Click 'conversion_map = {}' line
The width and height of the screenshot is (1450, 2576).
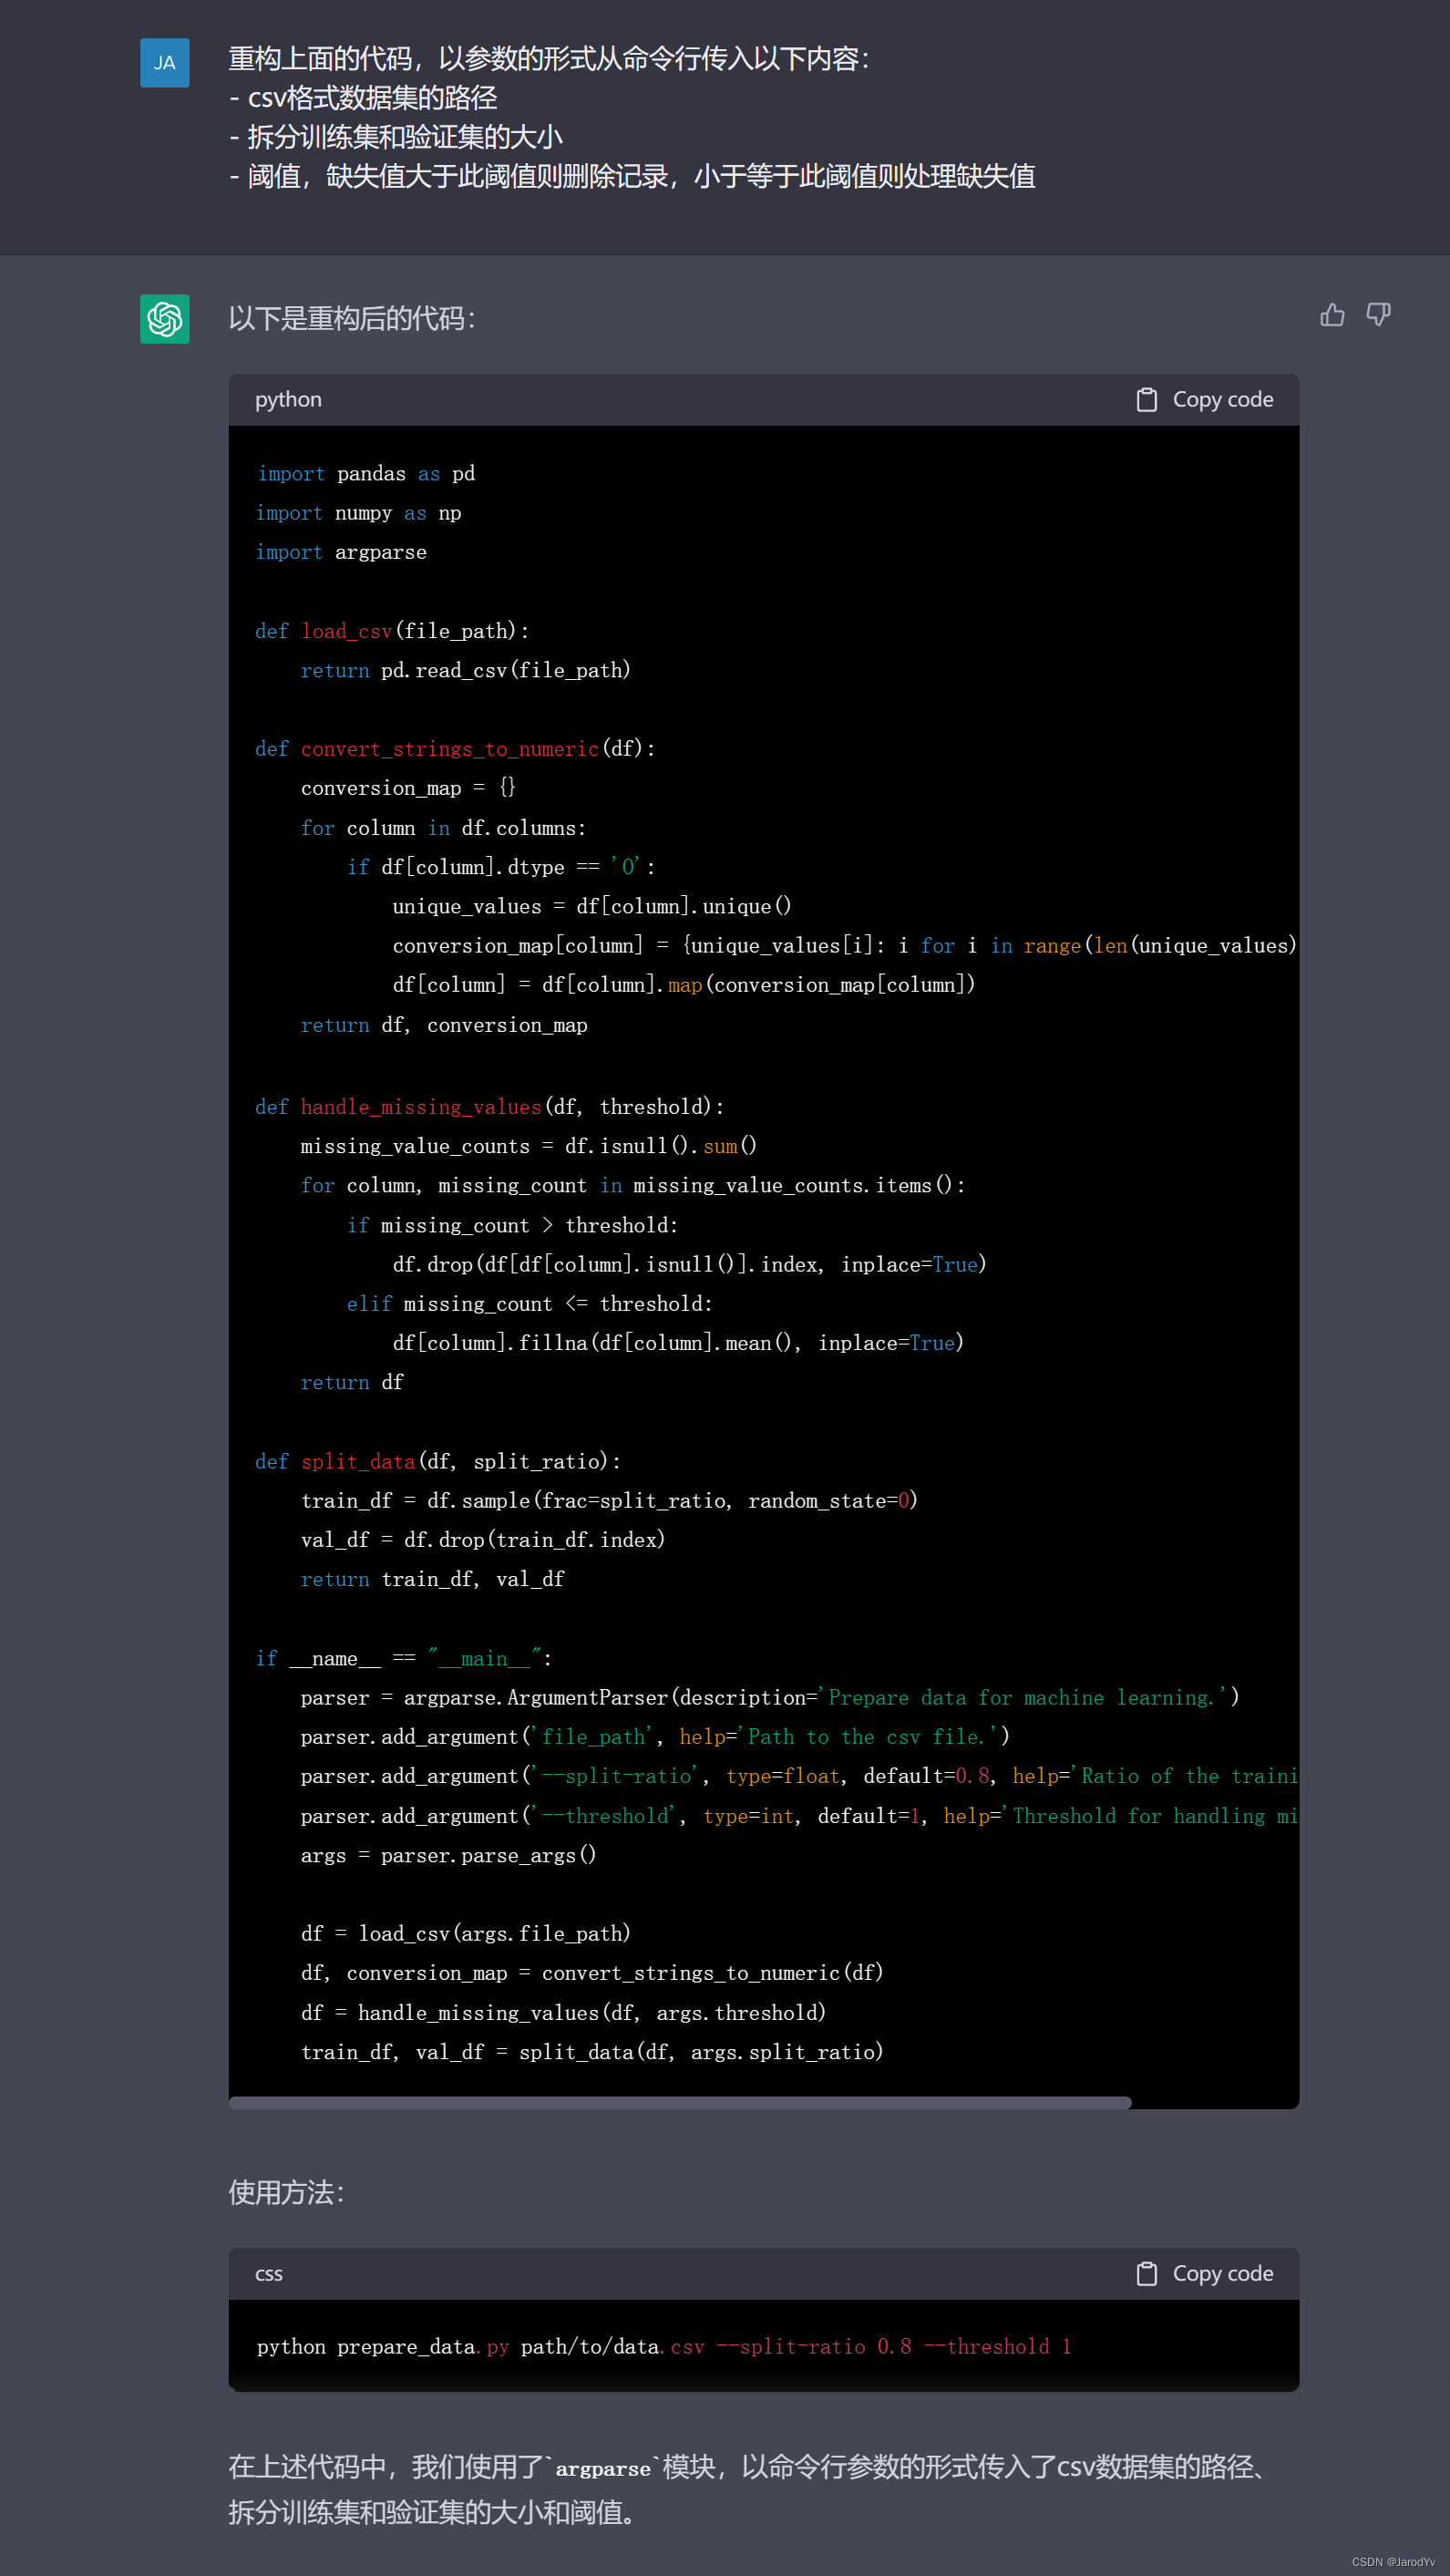tap(408, 788)
